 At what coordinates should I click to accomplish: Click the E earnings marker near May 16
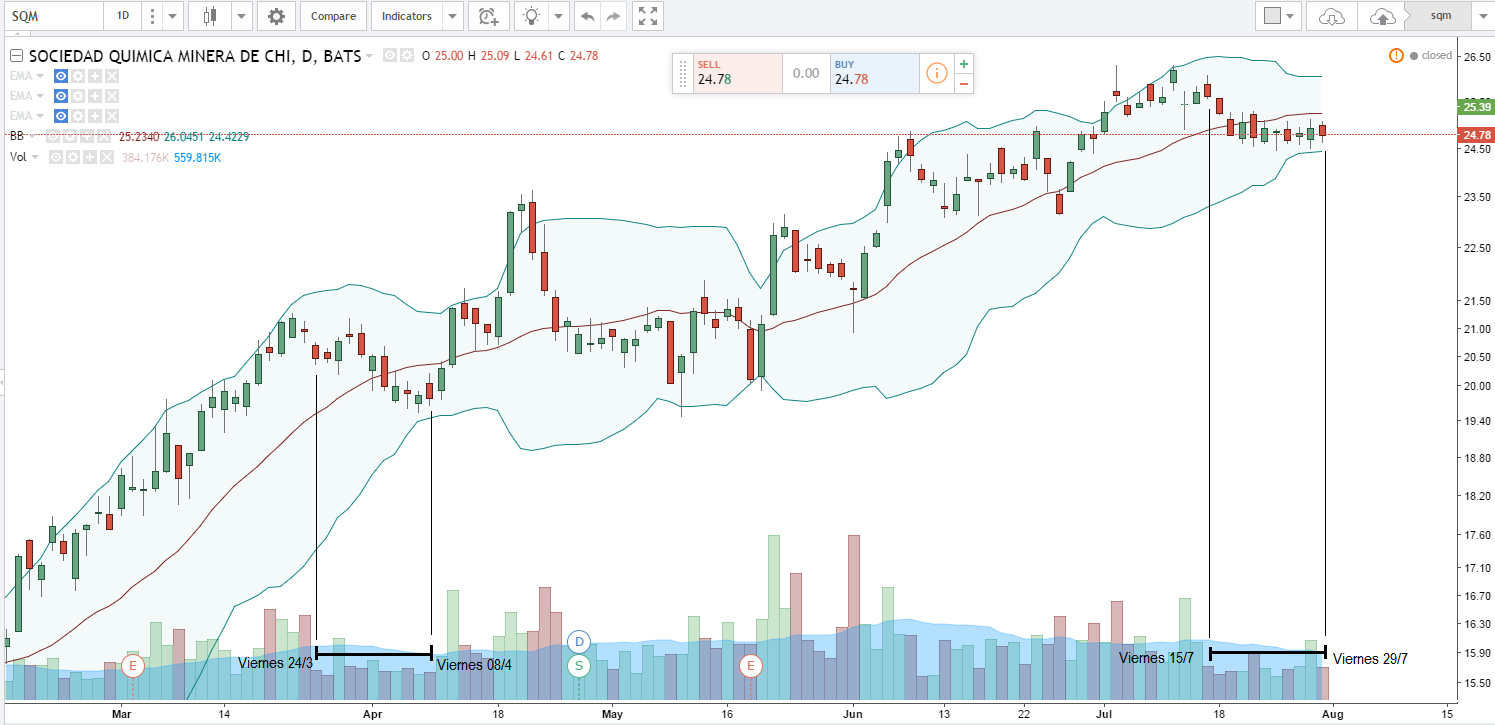750,665
